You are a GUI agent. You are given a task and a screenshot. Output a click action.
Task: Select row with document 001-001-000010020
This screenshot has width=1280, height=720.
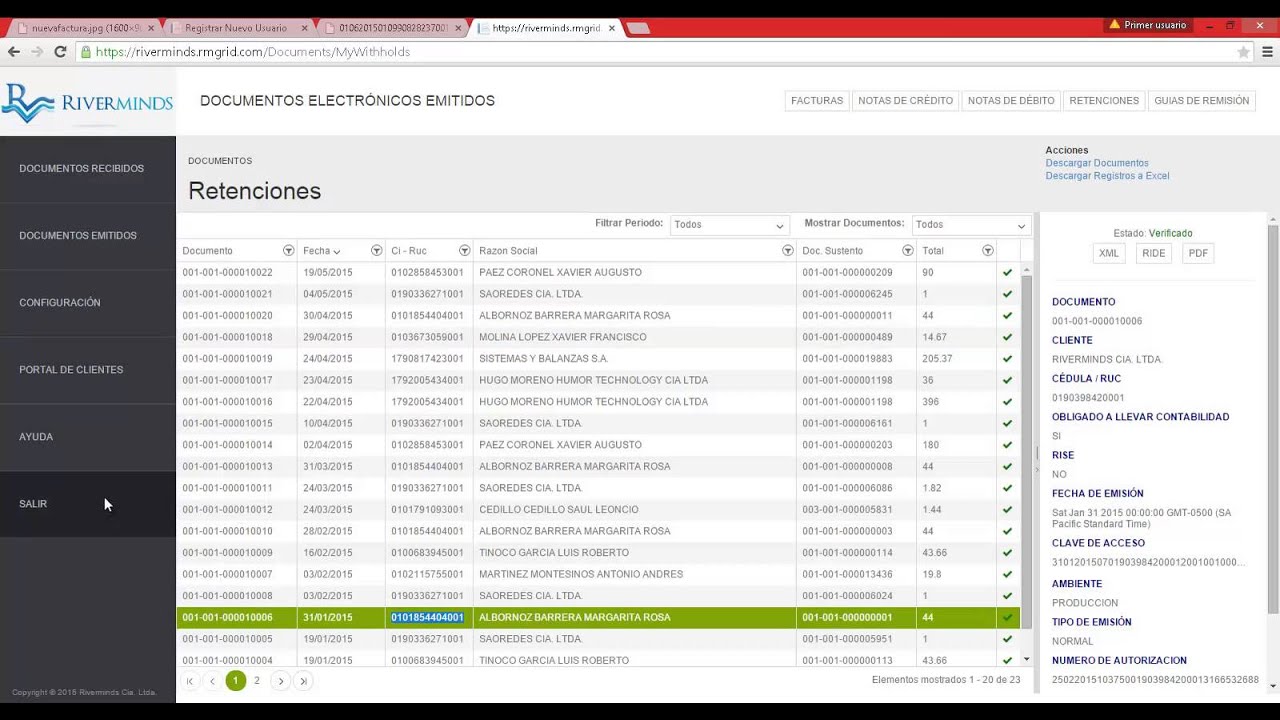(x=599, y=316)
